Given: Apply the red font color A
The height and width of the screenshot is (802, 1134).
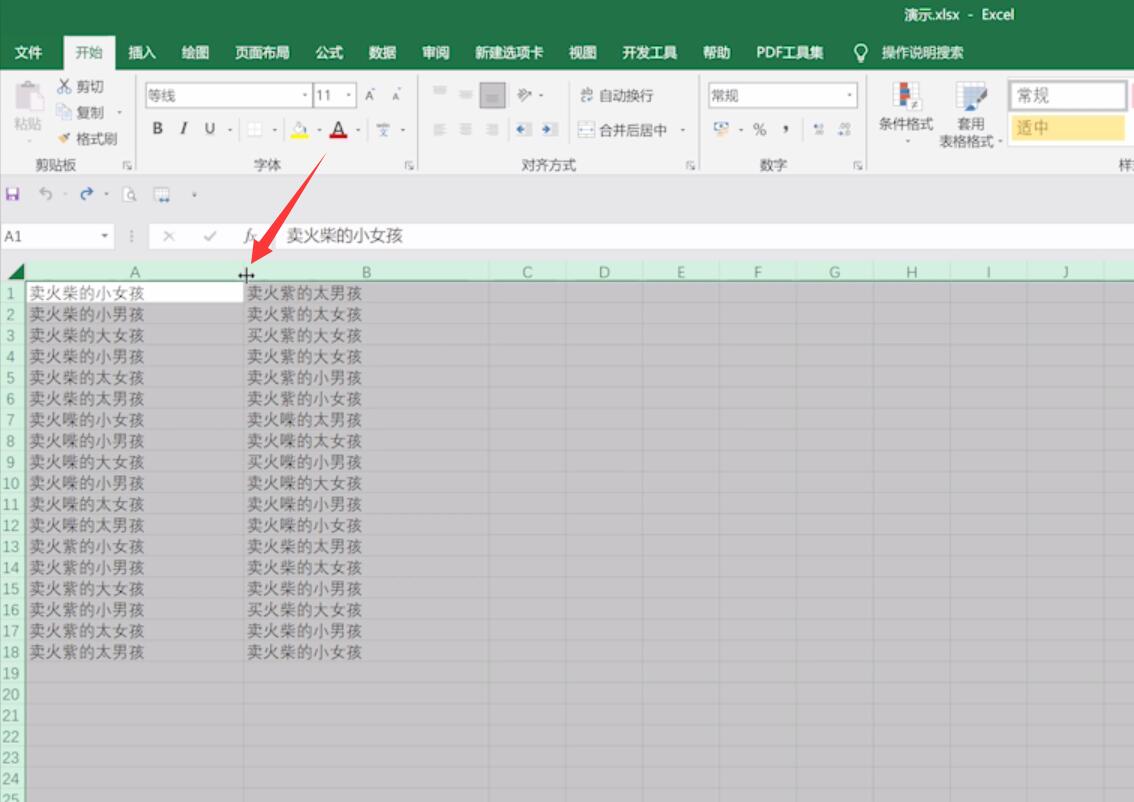Looking at the screenshot, I should click(x=338, y=129).
